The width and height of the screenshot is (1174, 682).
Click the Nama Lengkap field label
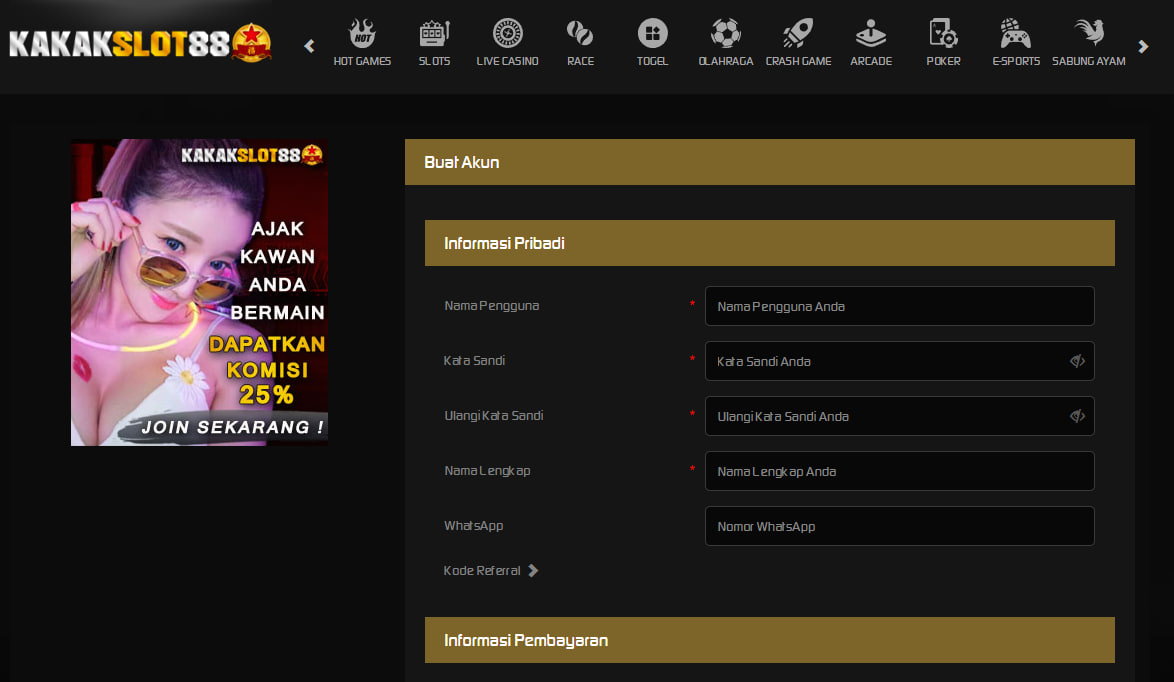(x=487, y=471)
